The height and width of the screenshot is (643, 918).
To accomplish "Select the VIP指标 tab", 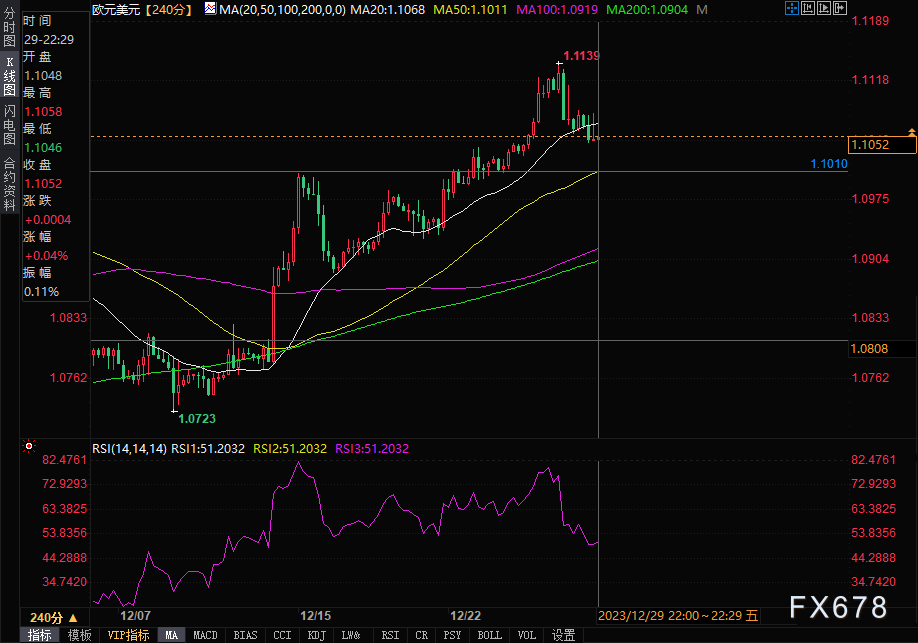I will point(128,635).
